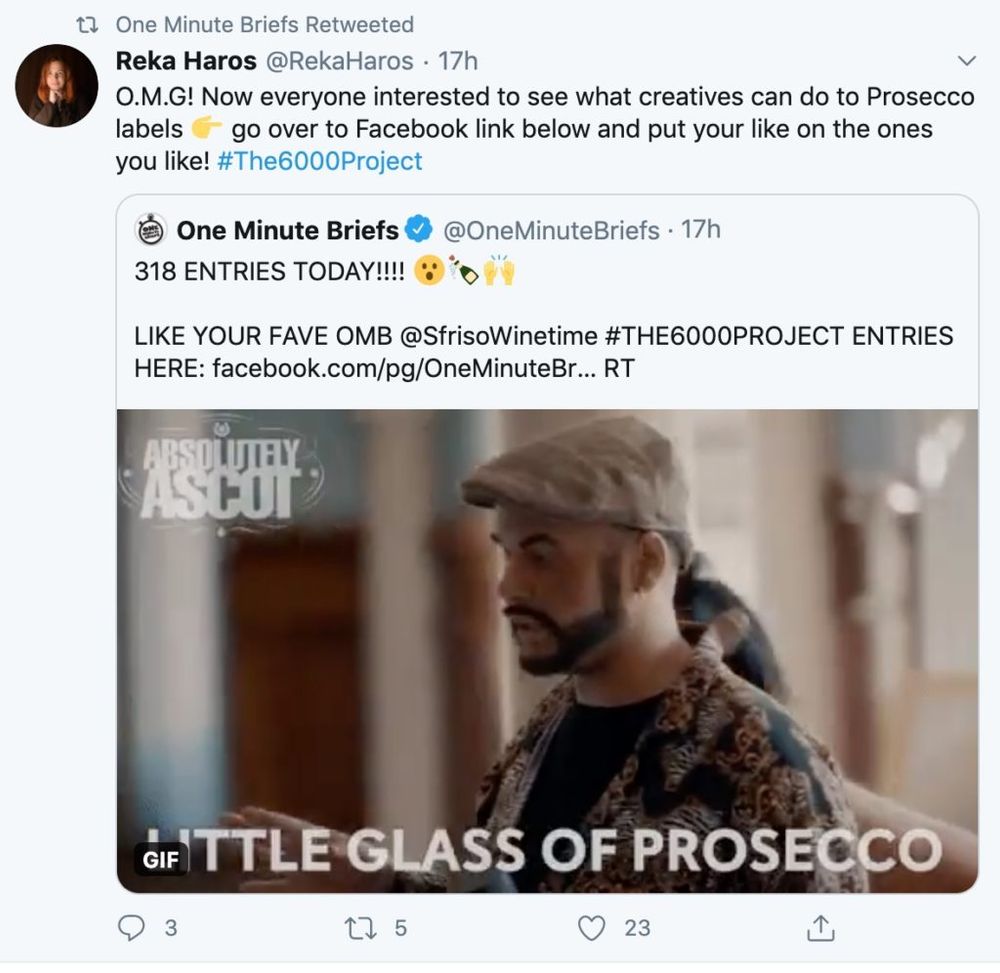The image size is (1000, 973).
Task: Click One Minute Briefs logo avatar
Action: click(x=150, y=230)
